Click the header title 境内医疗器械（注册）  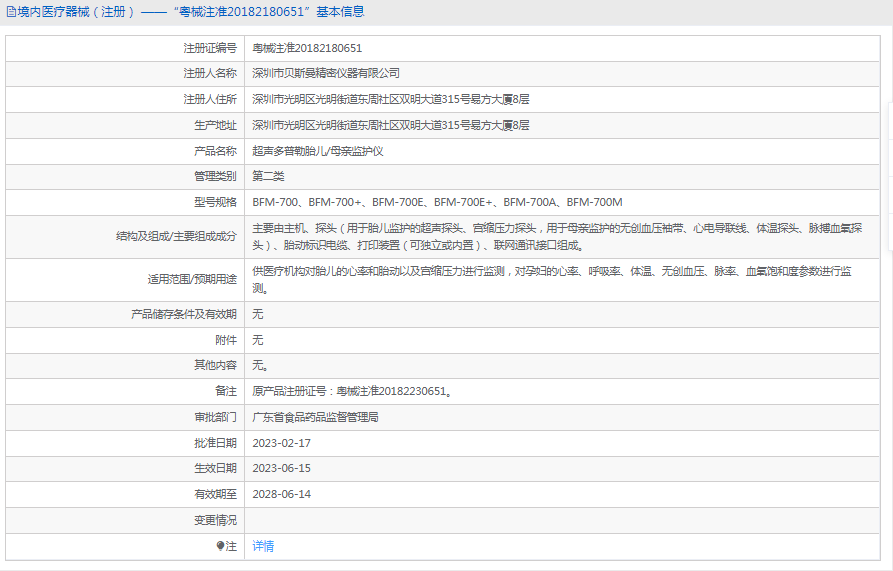76,12
